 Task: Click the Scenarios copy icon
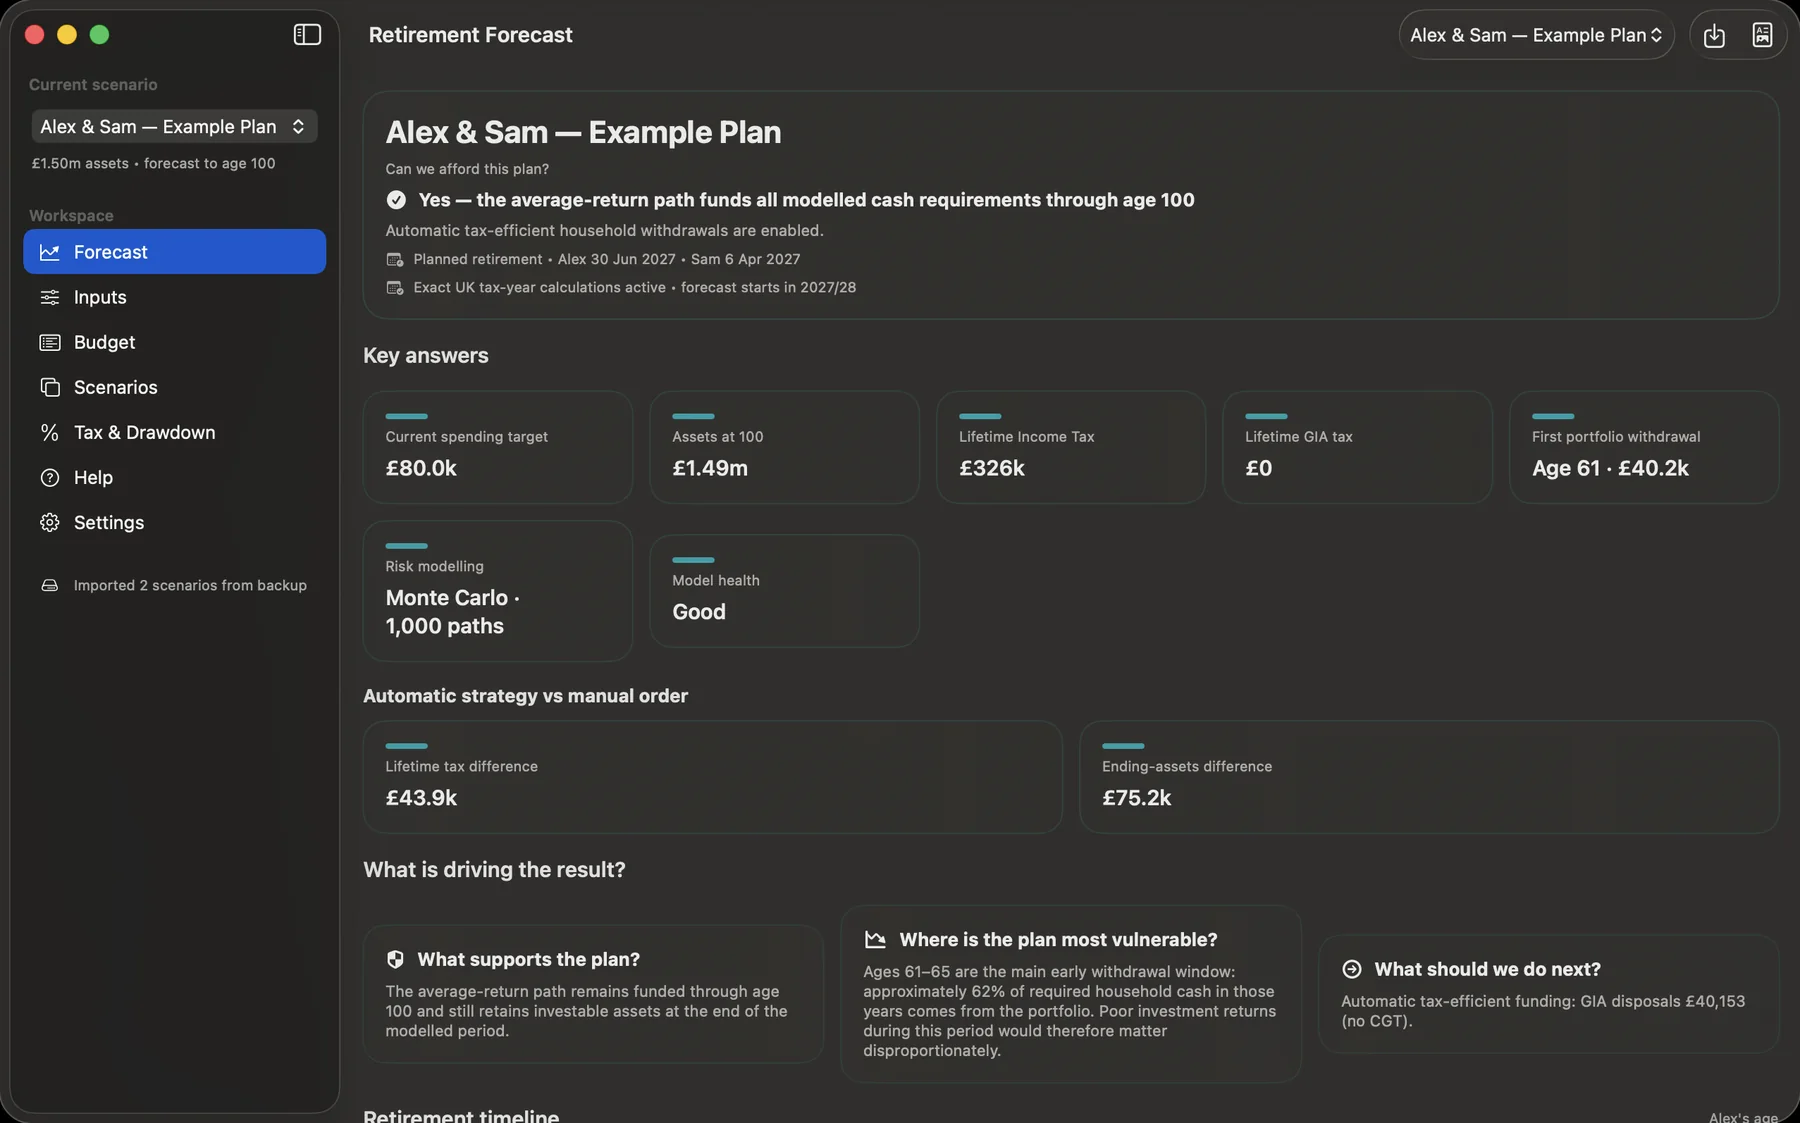pyautogui.click(x=50, y=387)
